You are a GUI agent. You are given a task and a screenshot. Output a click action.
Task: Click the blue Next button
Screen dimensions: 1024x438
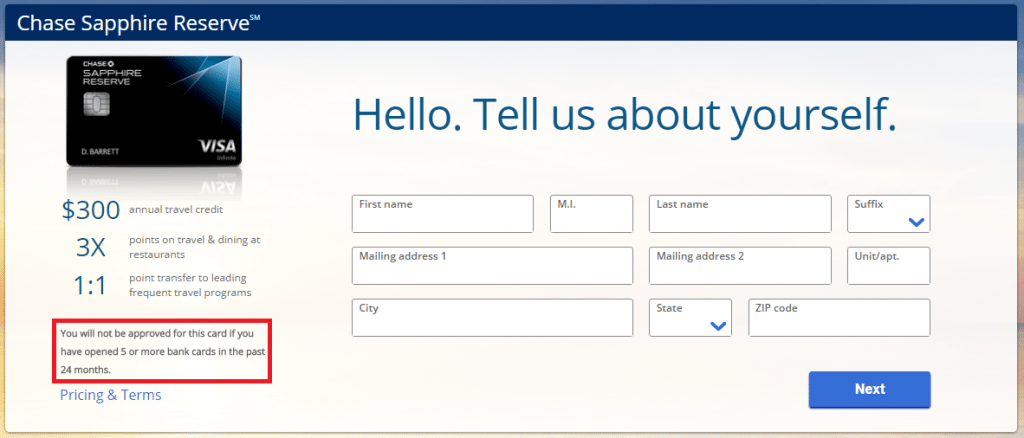[869, 390]
